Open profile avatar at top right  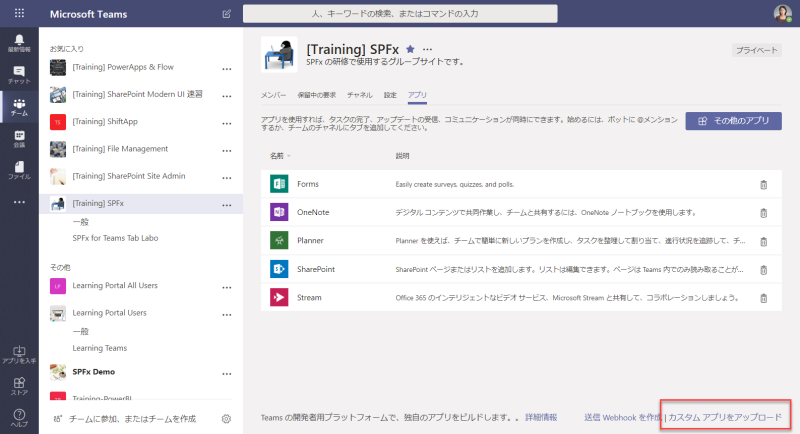point(783,14)
